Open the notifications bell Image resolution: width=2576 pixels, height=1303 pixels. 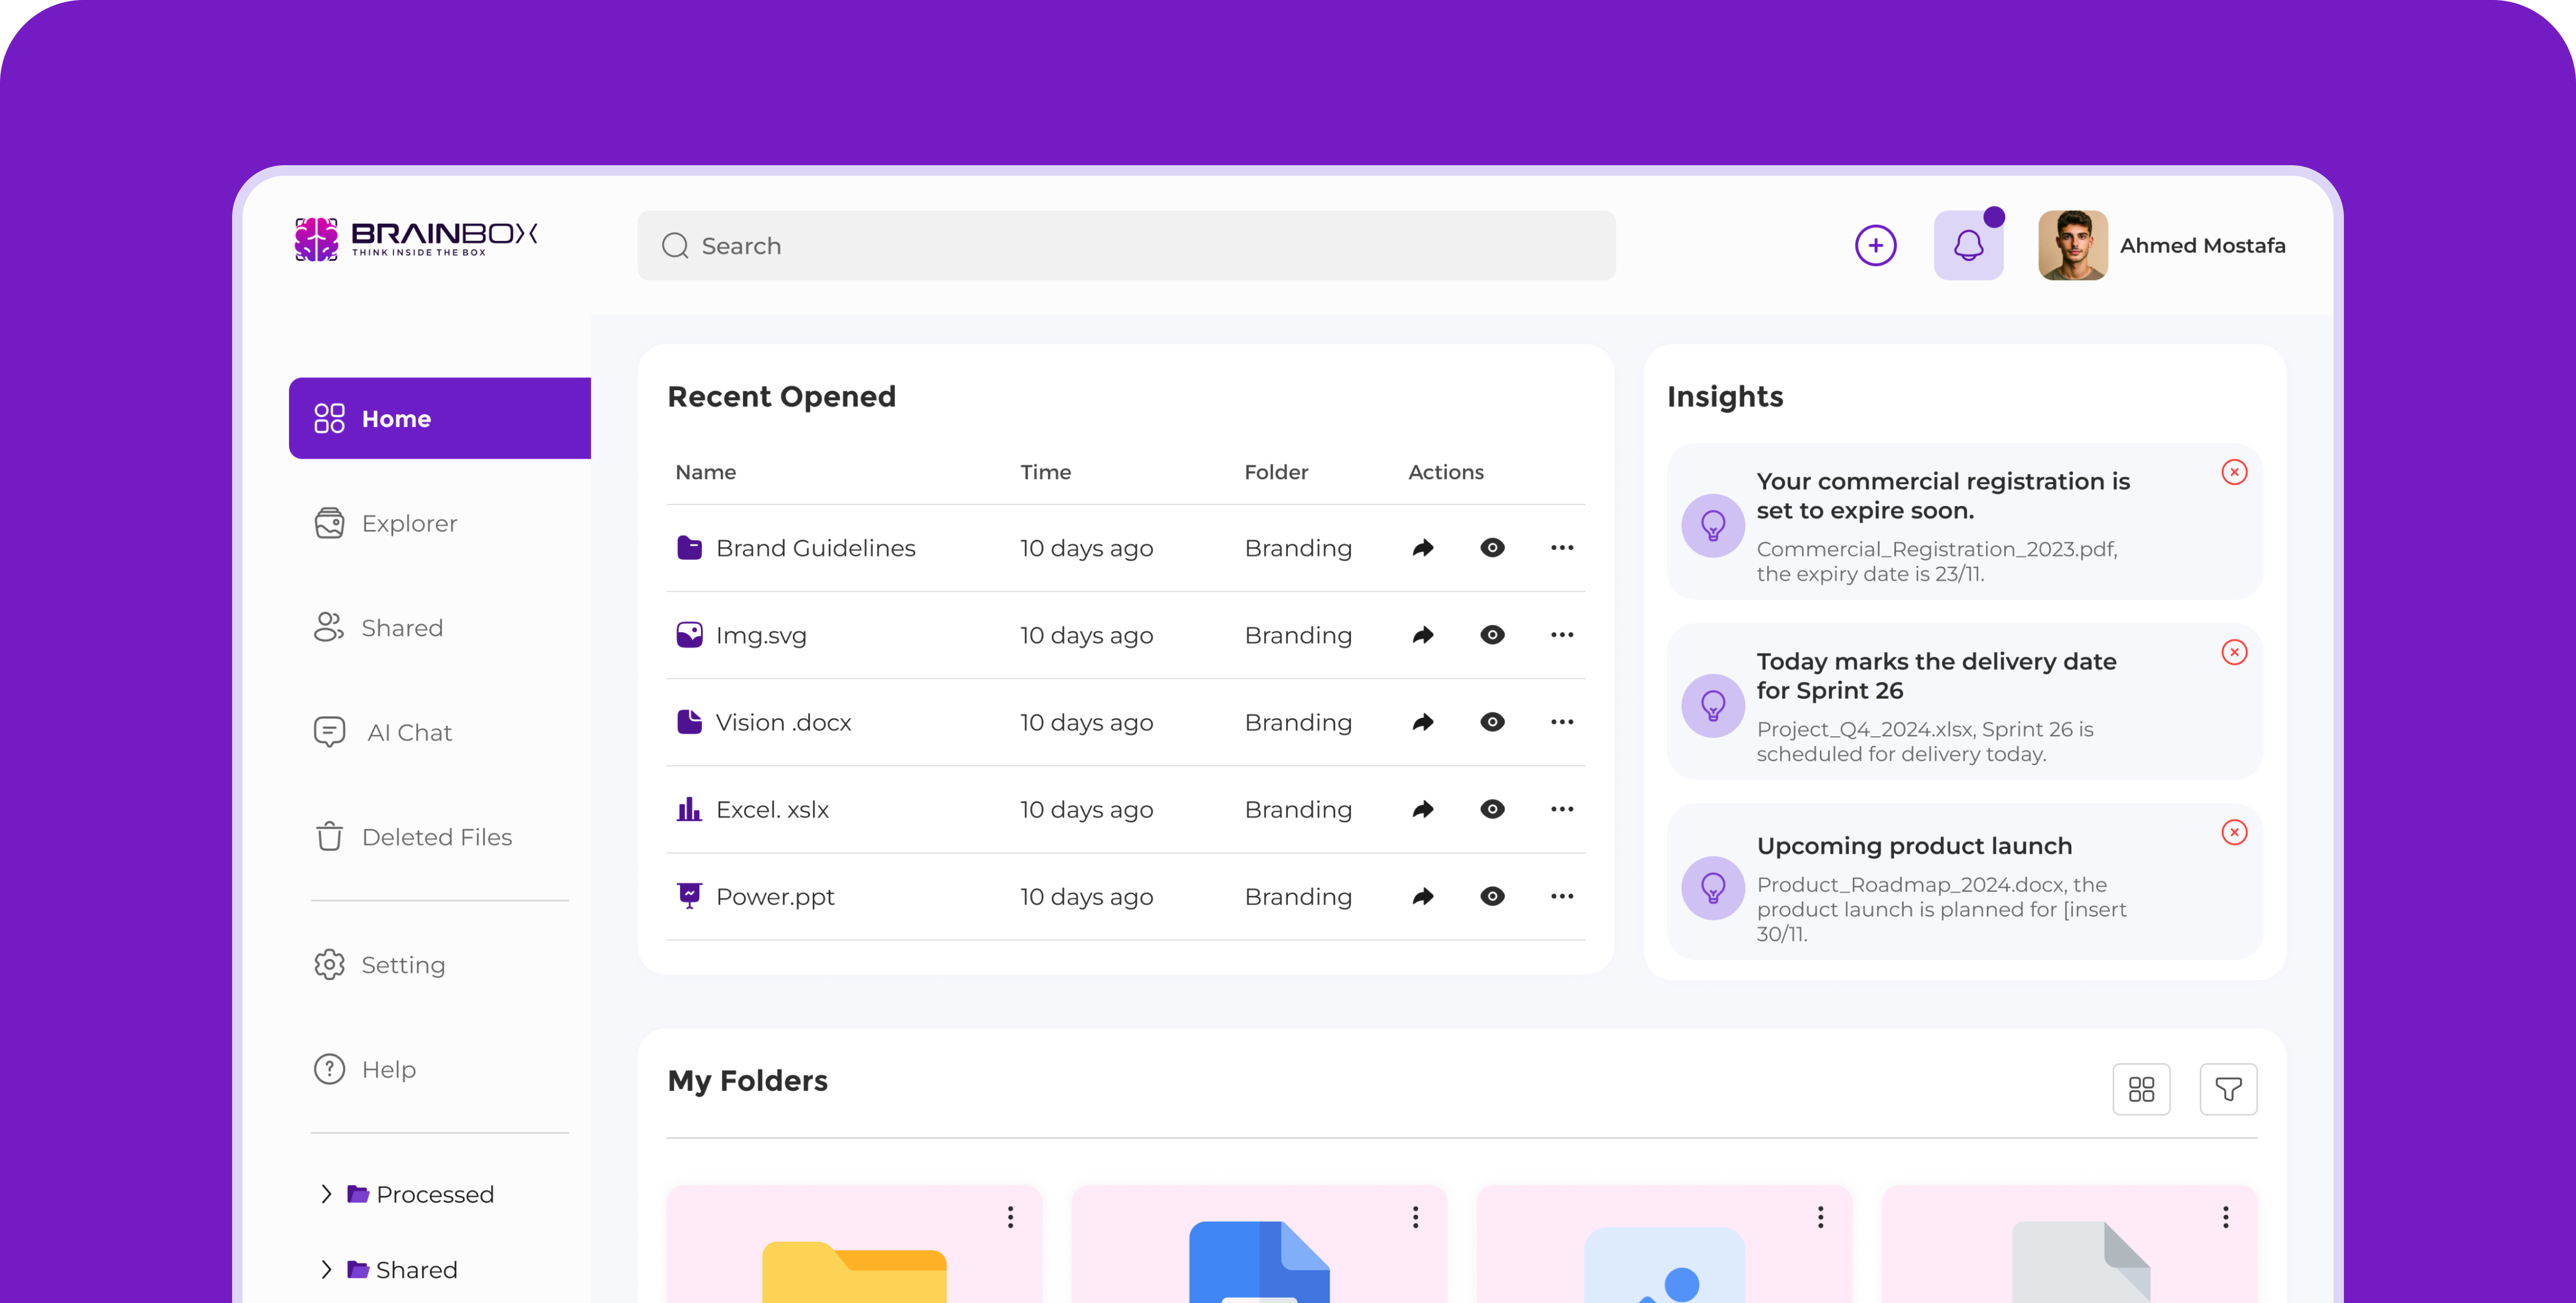pos(1968,245)
